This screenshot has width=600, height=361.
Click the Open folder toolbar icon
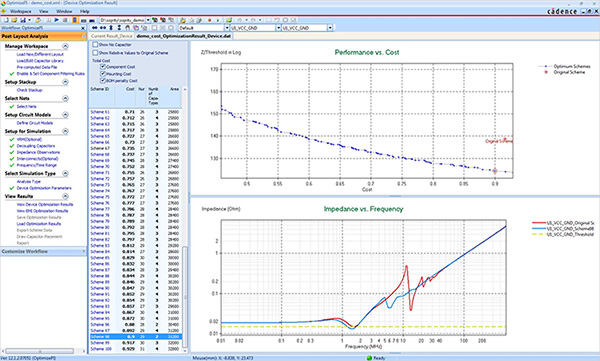coord(14,20)
